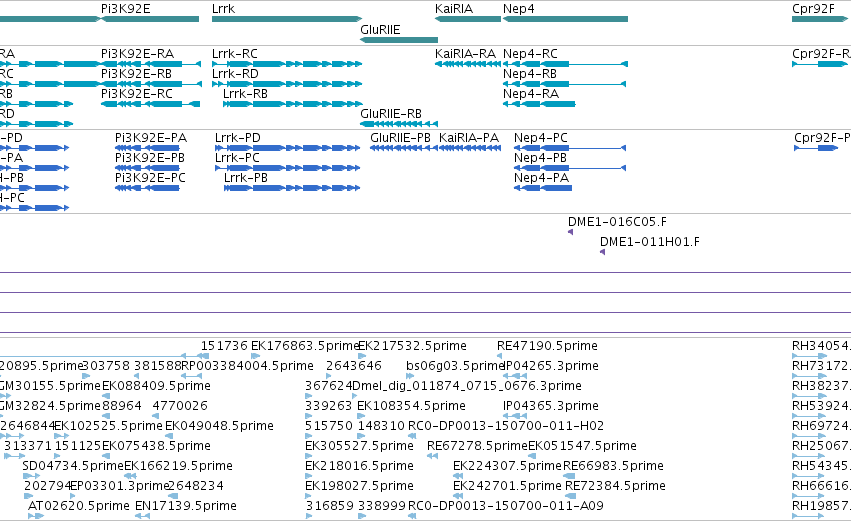This screenshot has height=521, width=851.
Task: Select the Nep4-PB protein label
Action: click(540, 158)
